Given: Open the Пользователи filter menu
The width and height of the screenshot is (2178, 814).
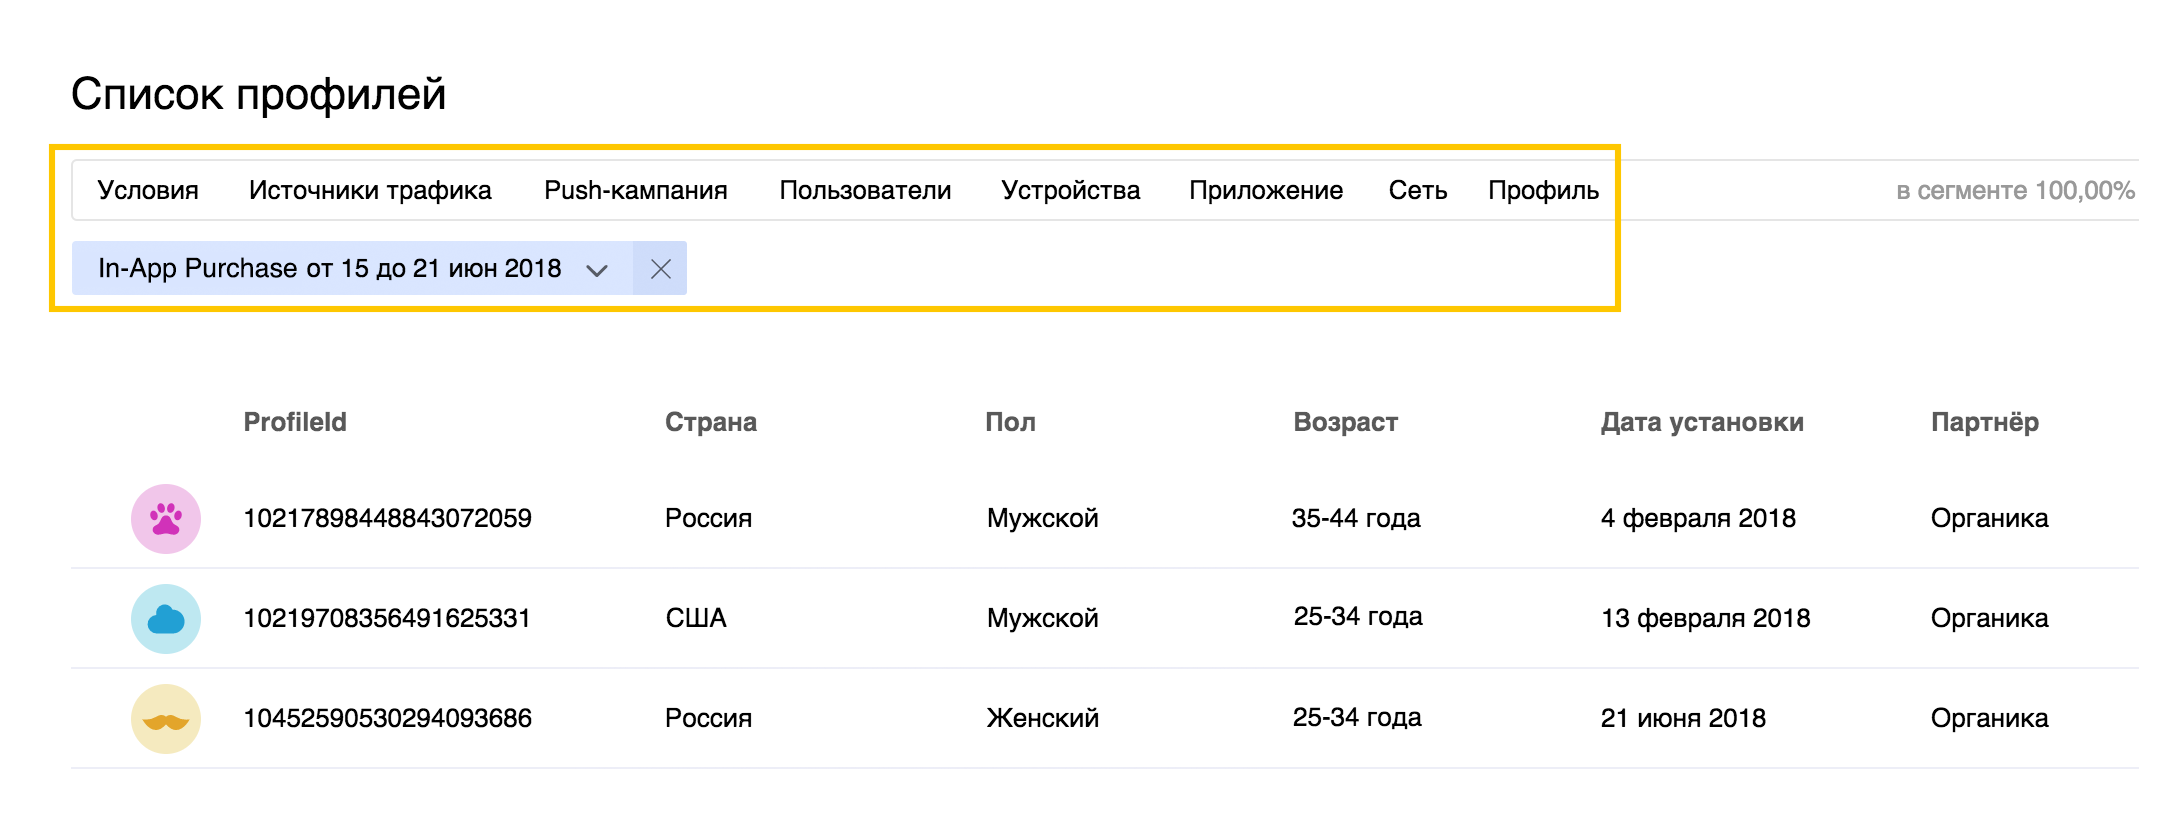Looking at the screenshot, I should click(865, 191).
